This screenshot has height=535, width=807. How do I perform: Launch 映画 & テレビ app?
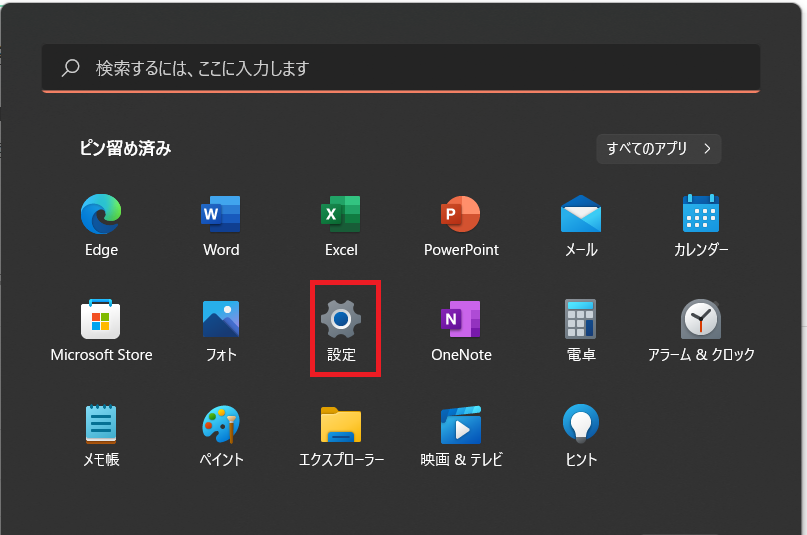pyautogui.click(x=461, y=435)
